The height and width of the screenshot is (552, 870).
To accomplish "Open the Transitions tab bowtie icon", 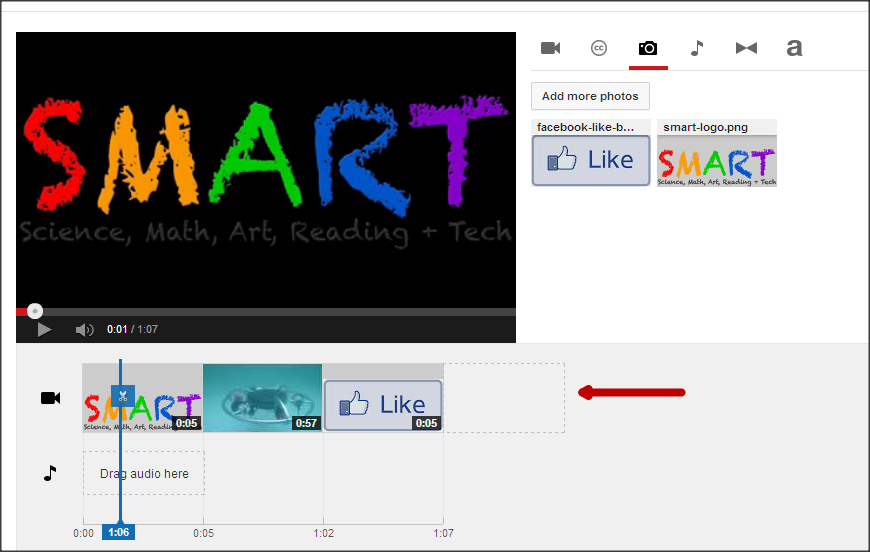I will (x=746, y=48).
